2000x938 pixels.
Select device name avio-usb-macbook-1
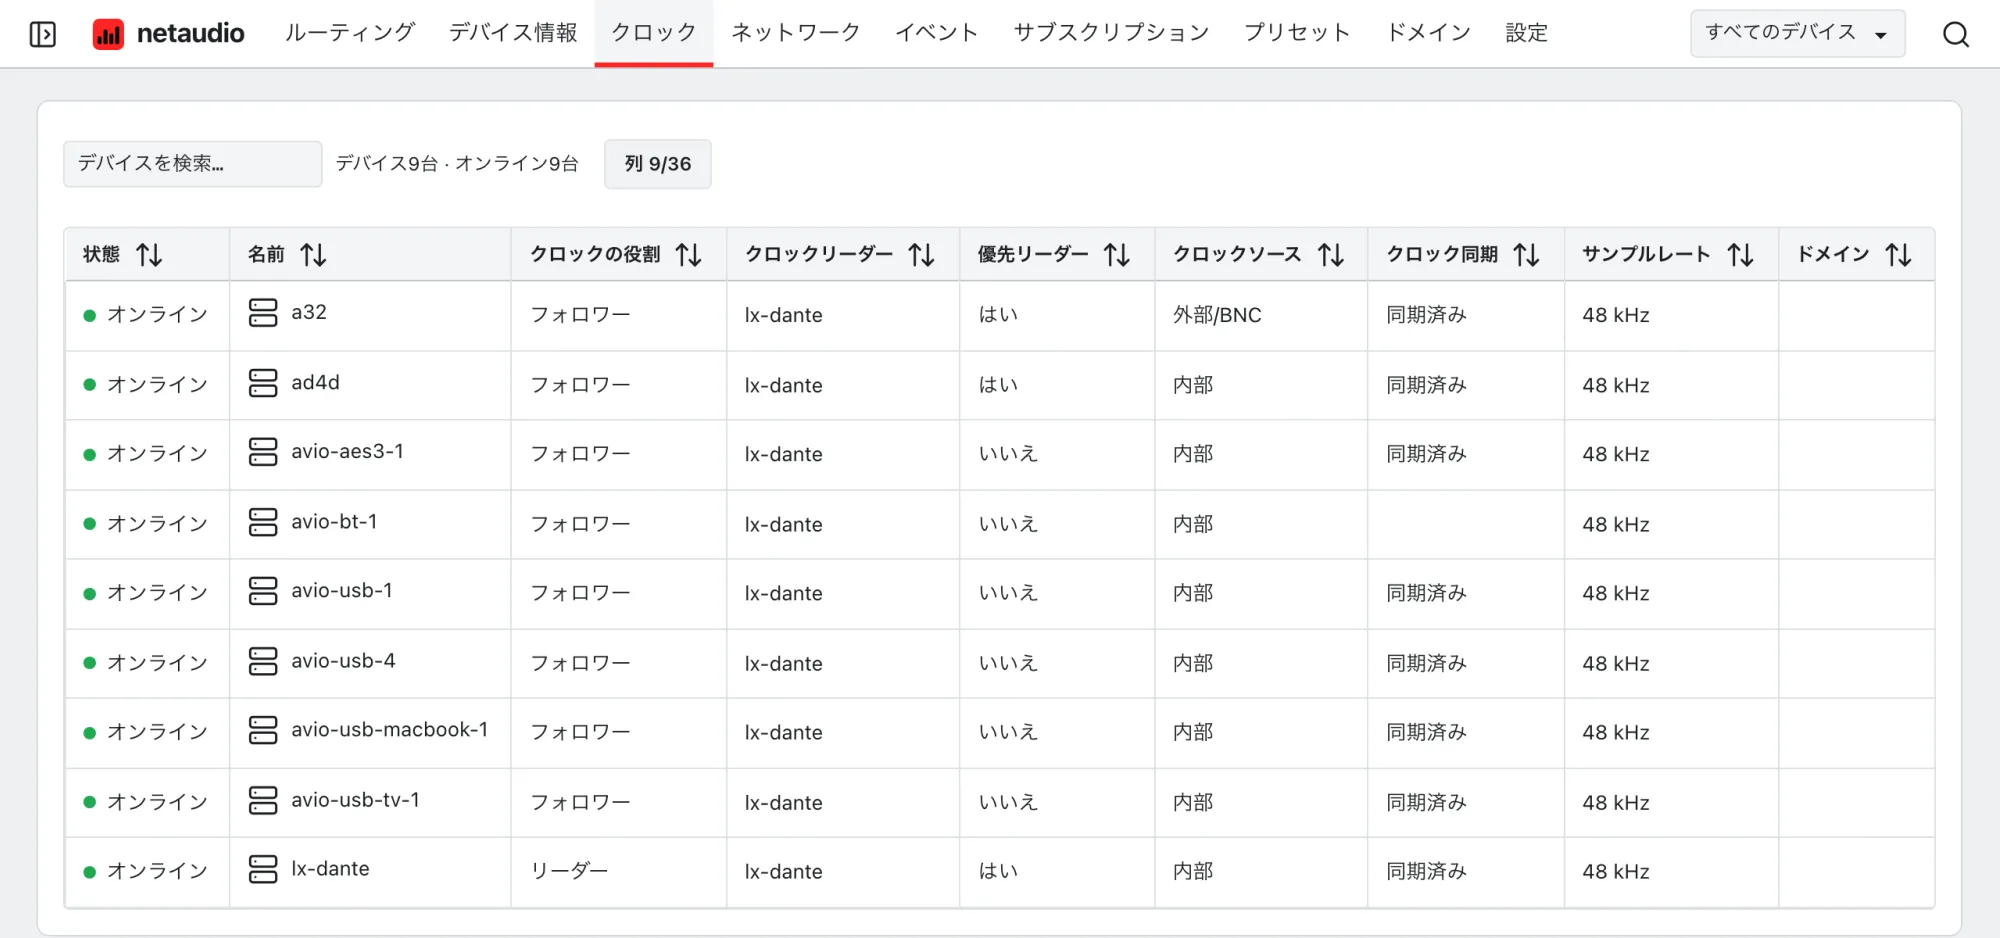[x=390, y=729]
